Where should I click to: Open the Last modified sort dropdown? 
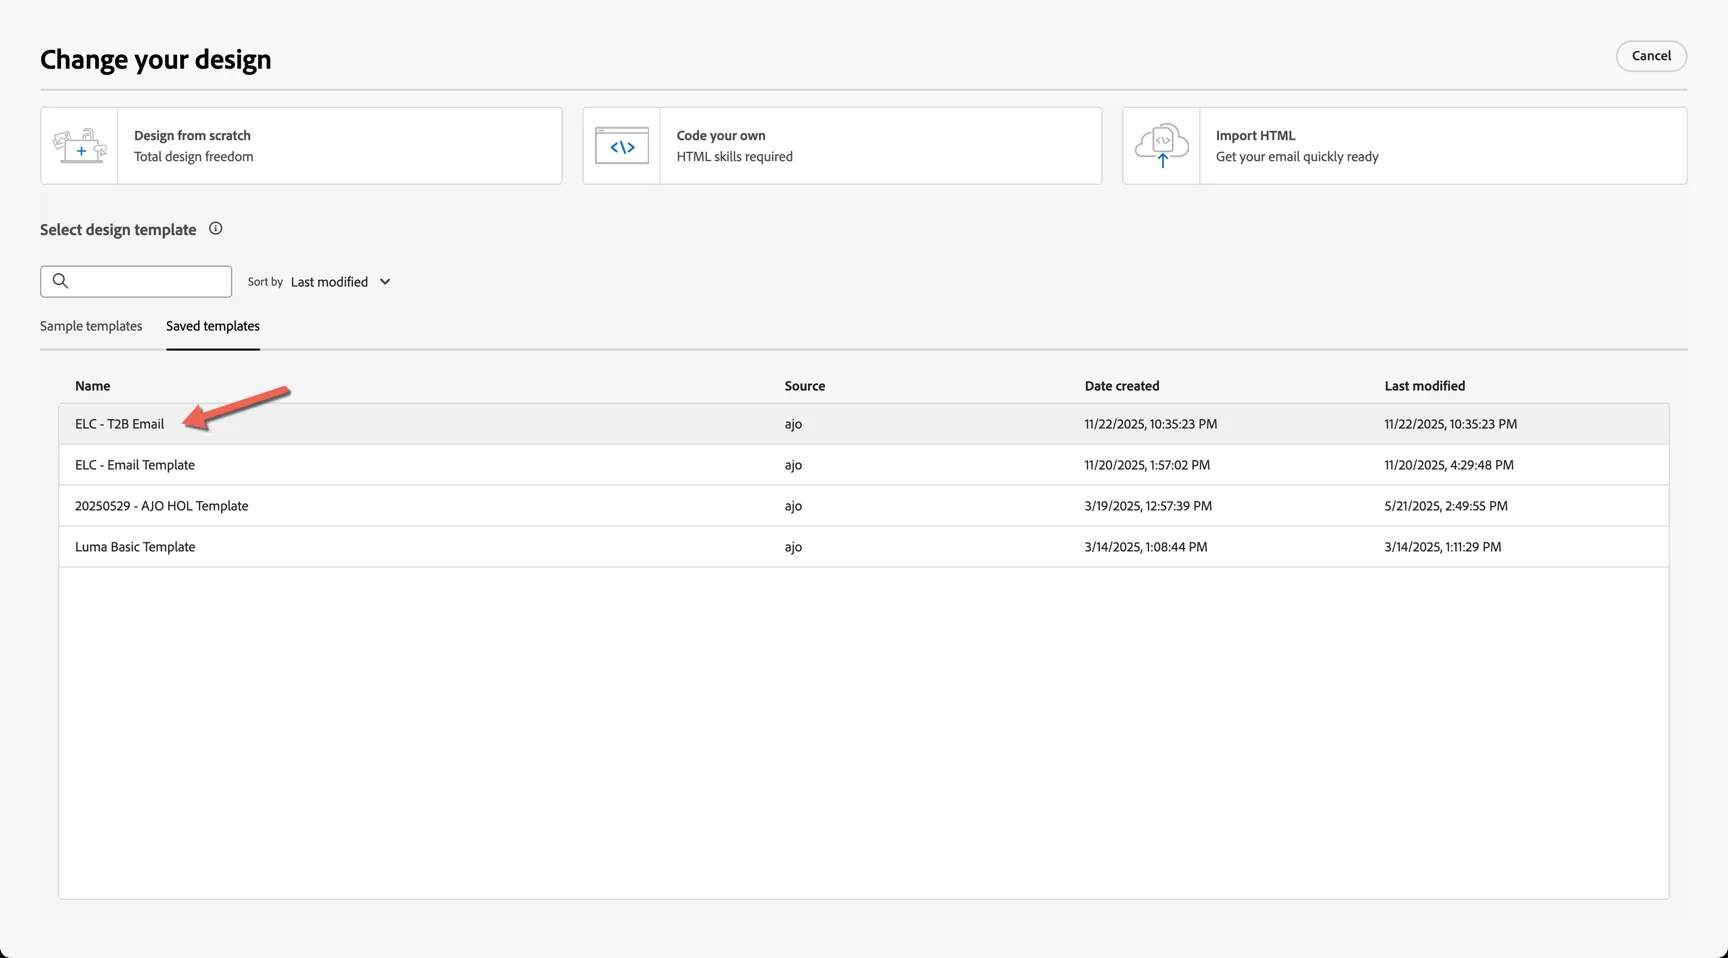tap(340, 282)
